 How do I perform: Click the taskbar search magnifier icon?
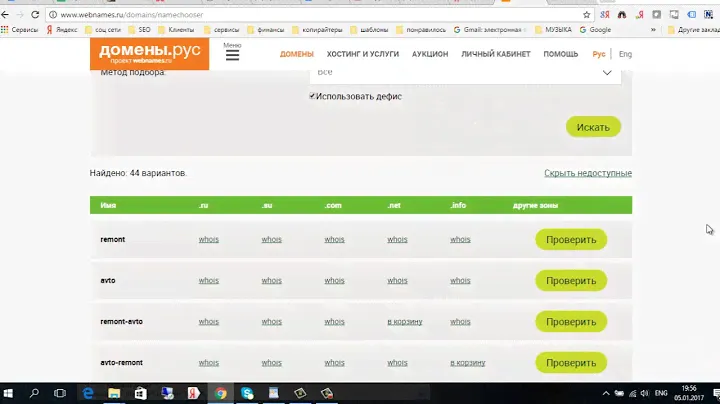point(35,393)
